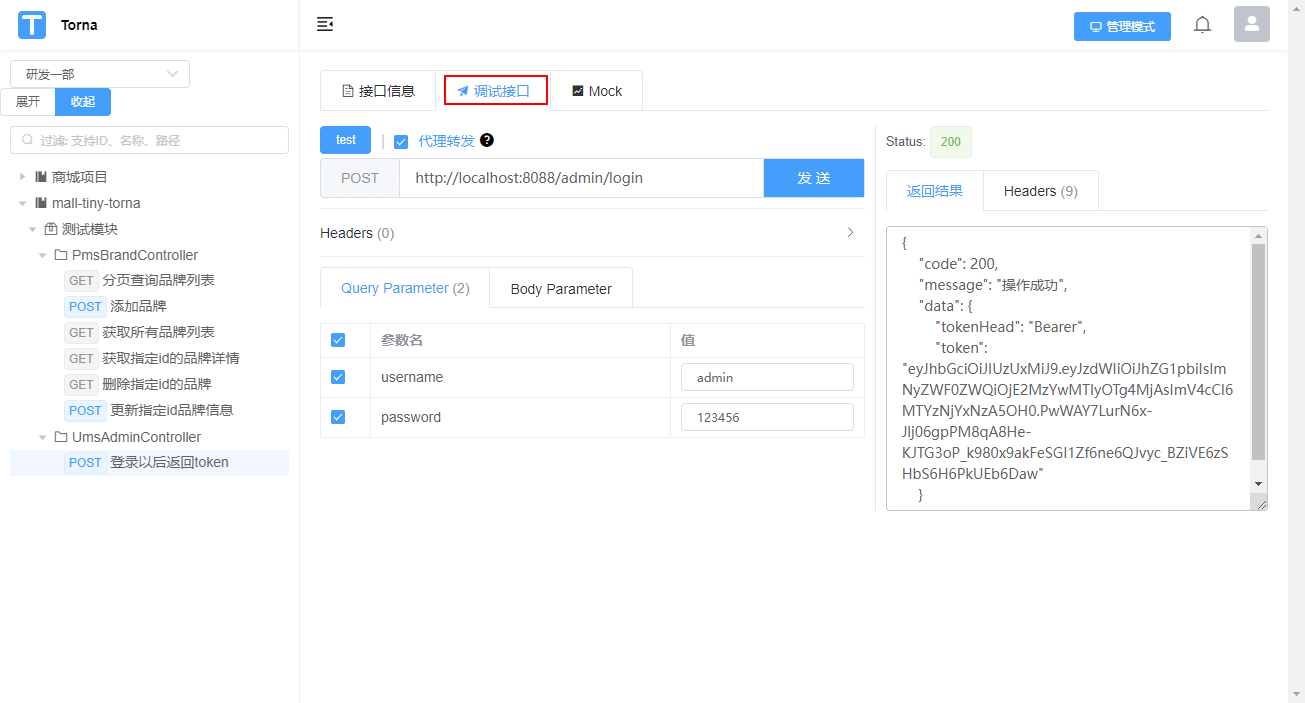Viewport: 1305px width, 703px height.
Task: Click the POST badge of 添加品牌
Action: coord(85,306)
